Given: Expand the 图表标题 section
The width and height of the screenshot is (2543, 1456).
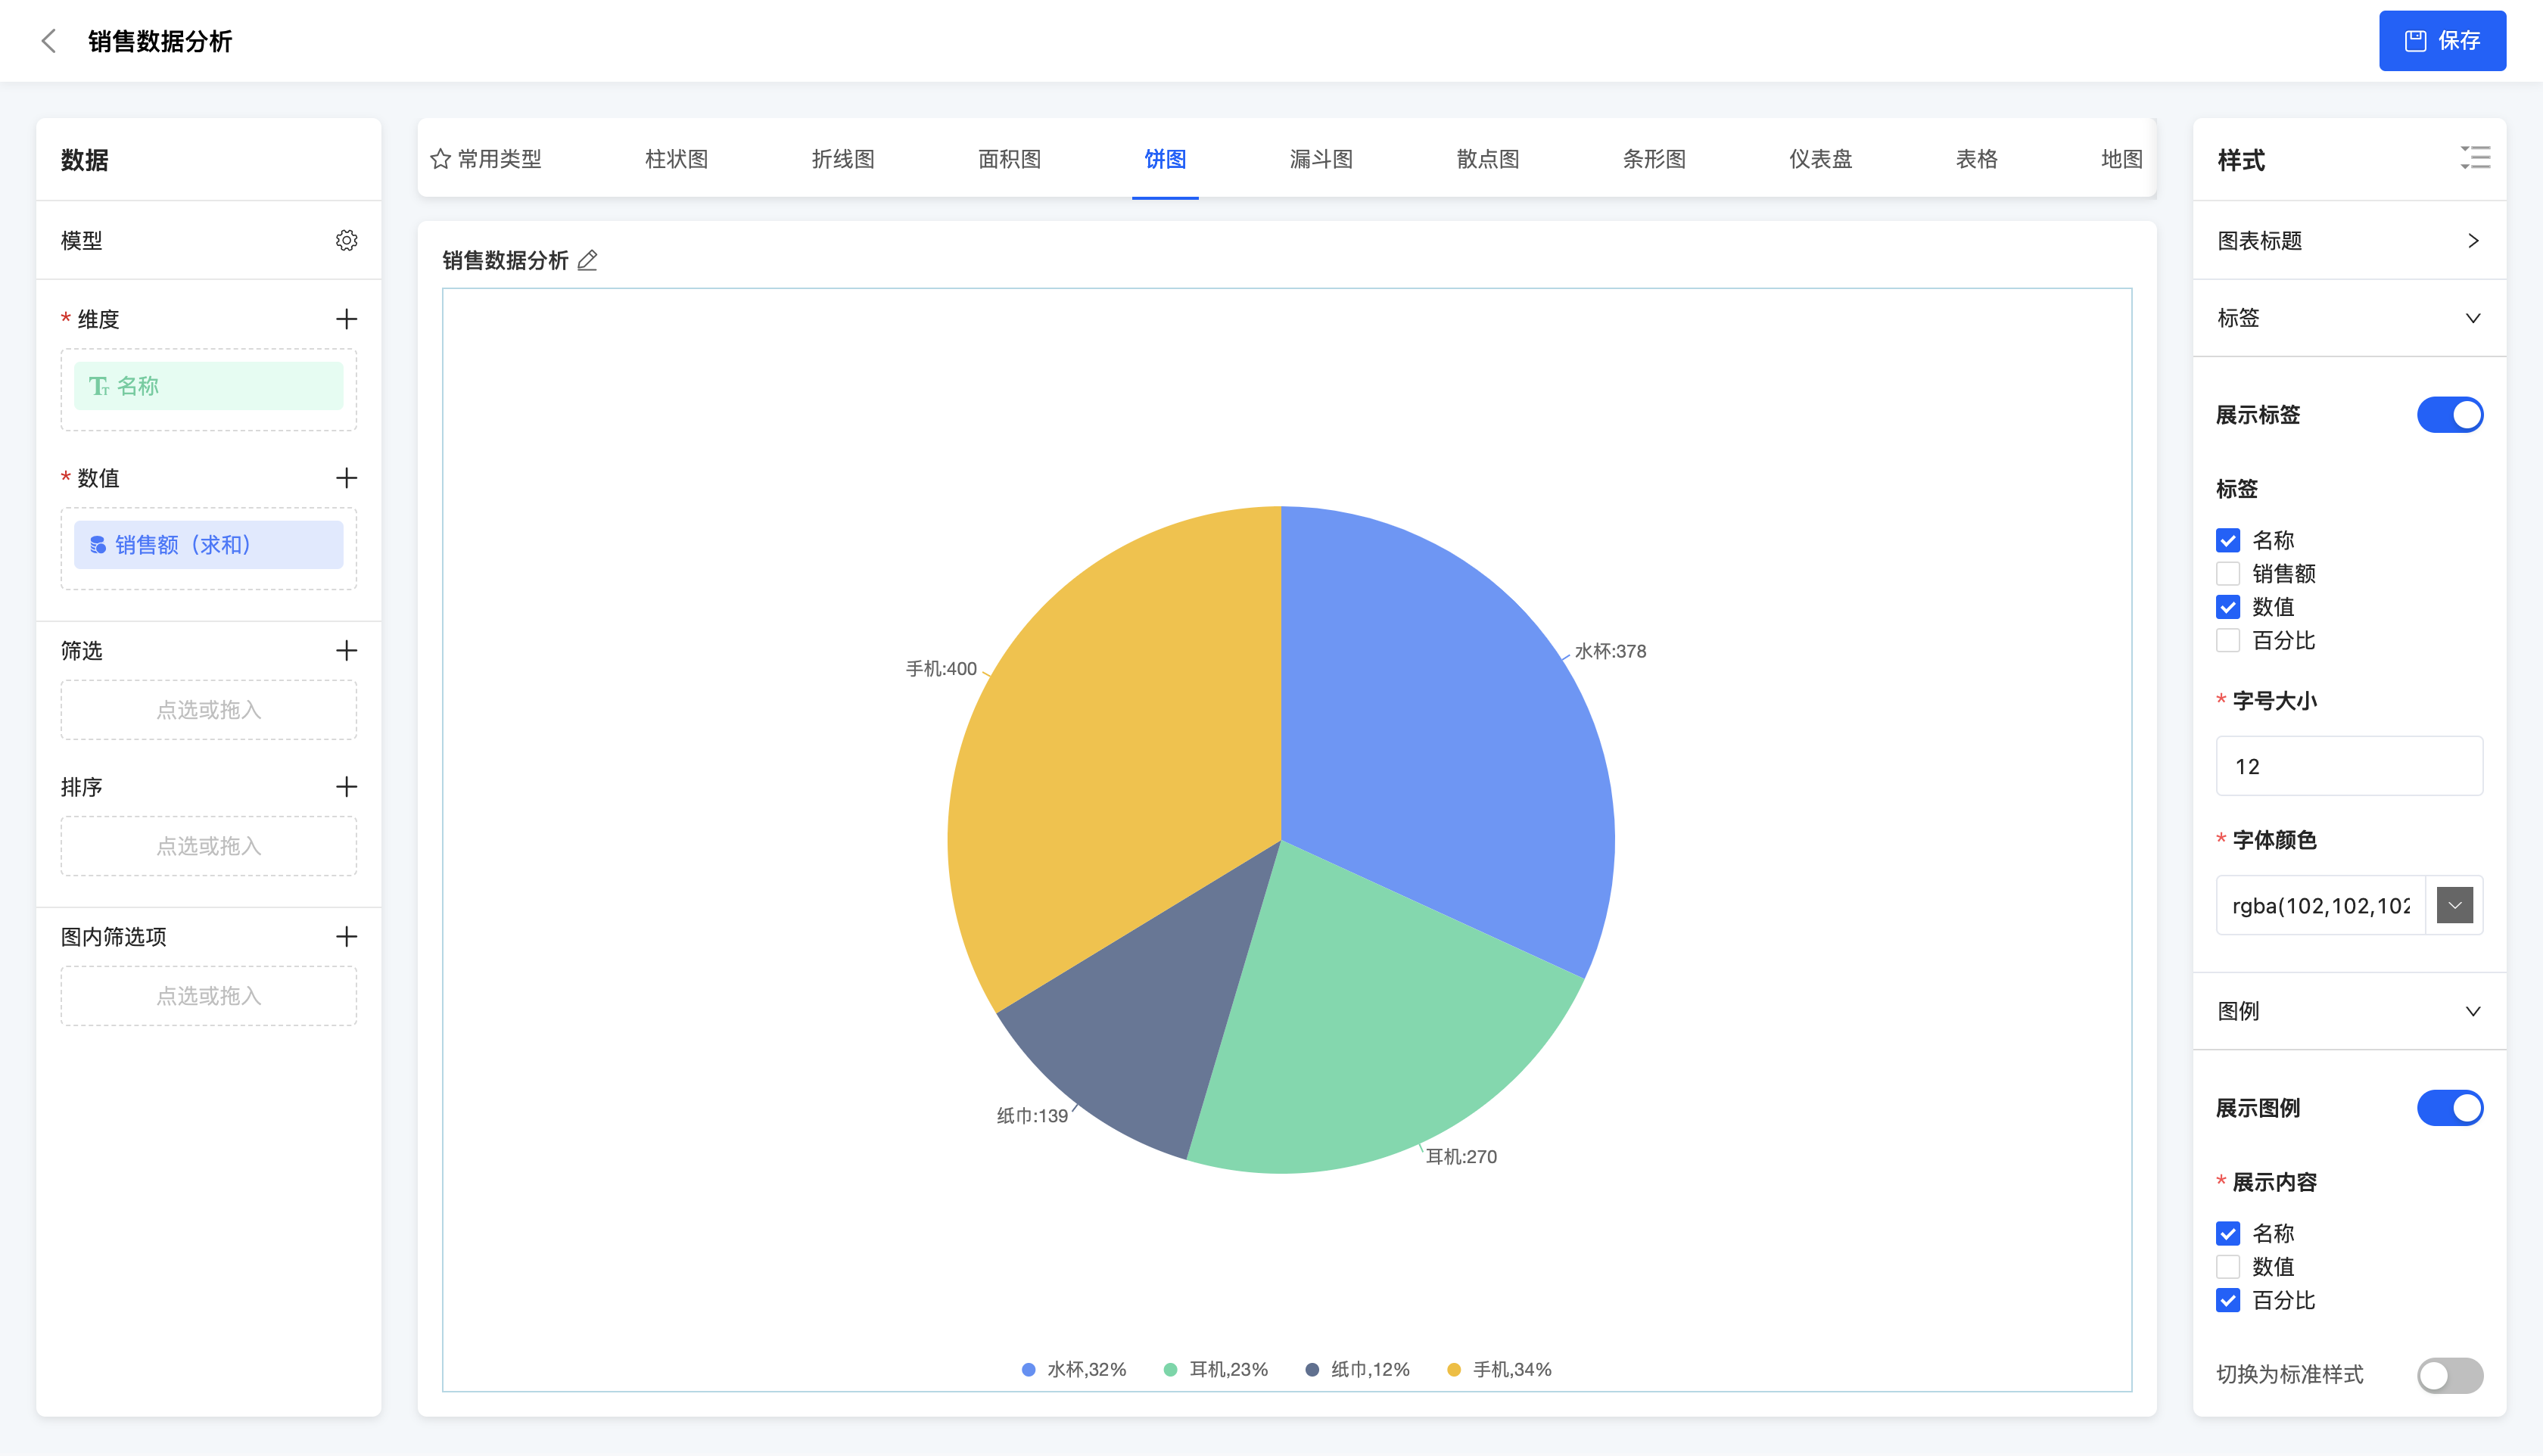Looking at the screenshot, I should click(2472, 241).
